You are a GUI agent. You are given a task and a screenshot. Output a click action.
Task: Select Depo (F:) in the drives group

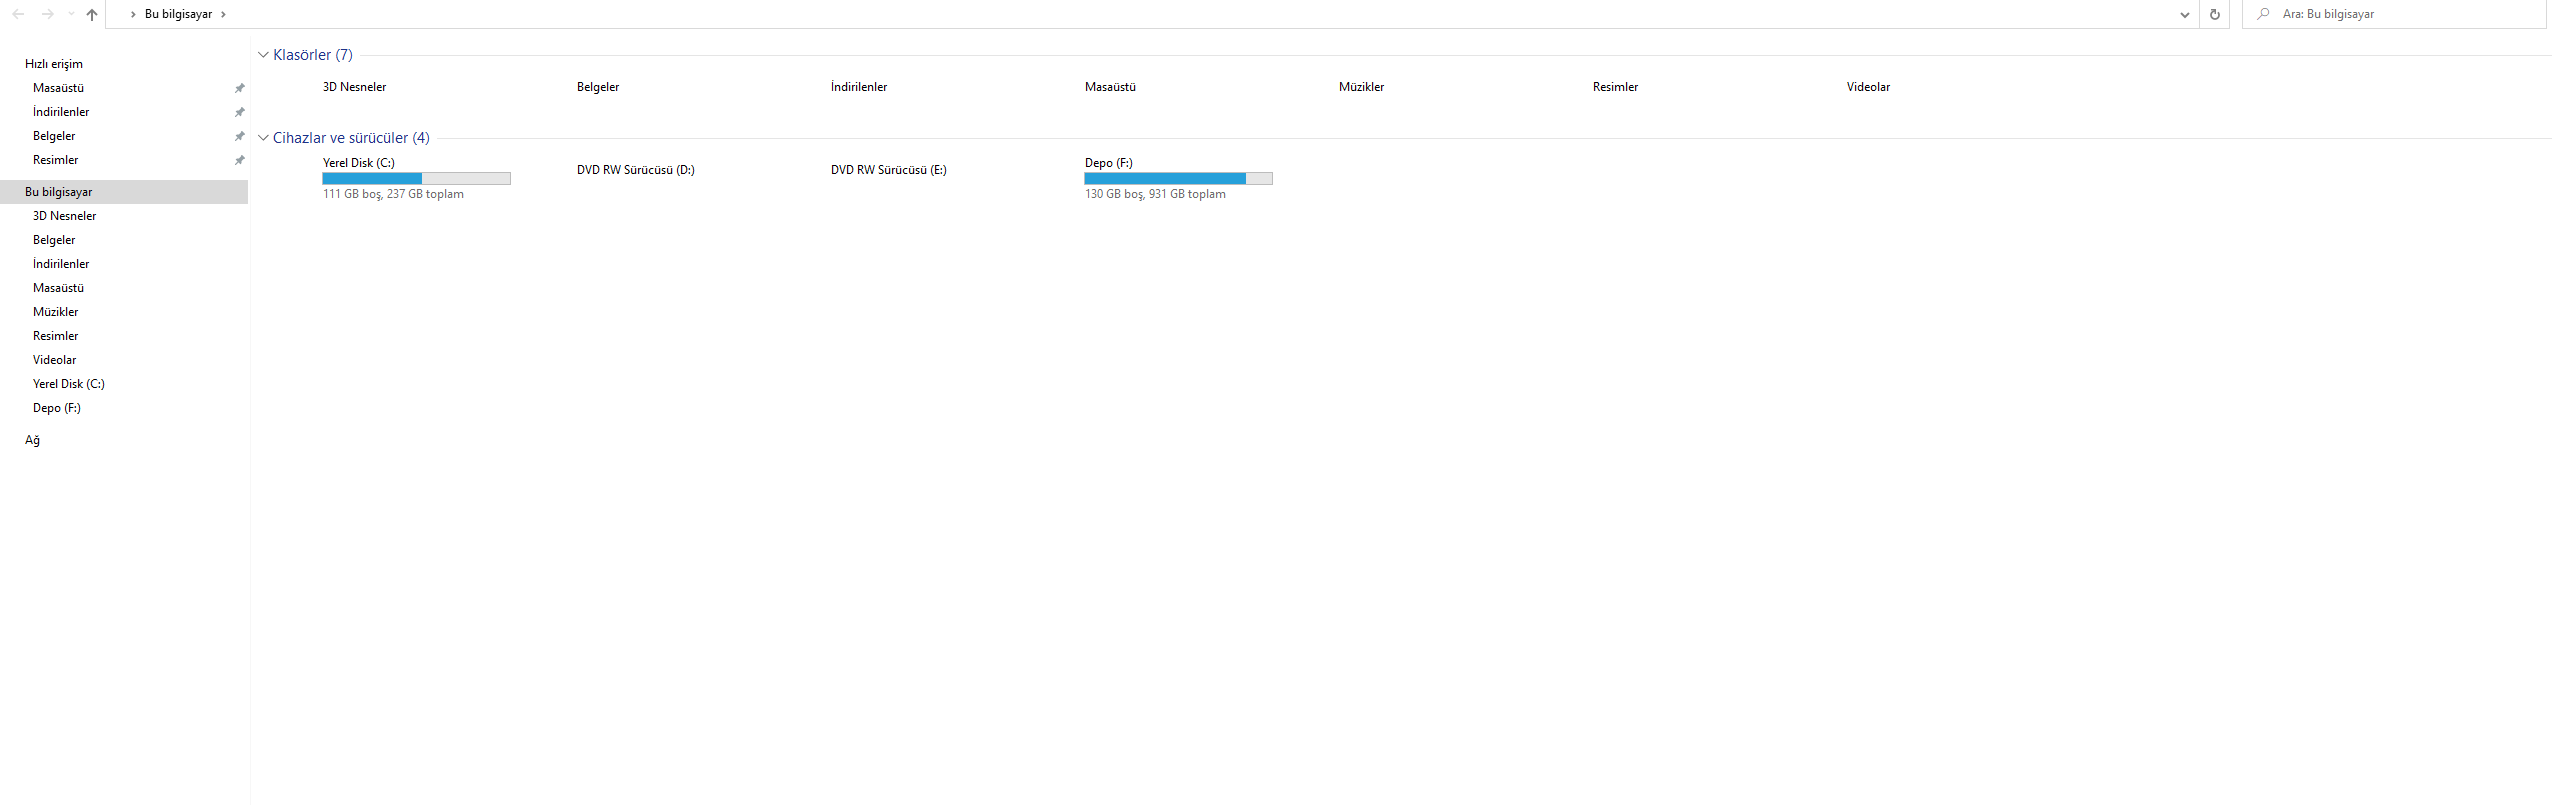[1108, 163]
